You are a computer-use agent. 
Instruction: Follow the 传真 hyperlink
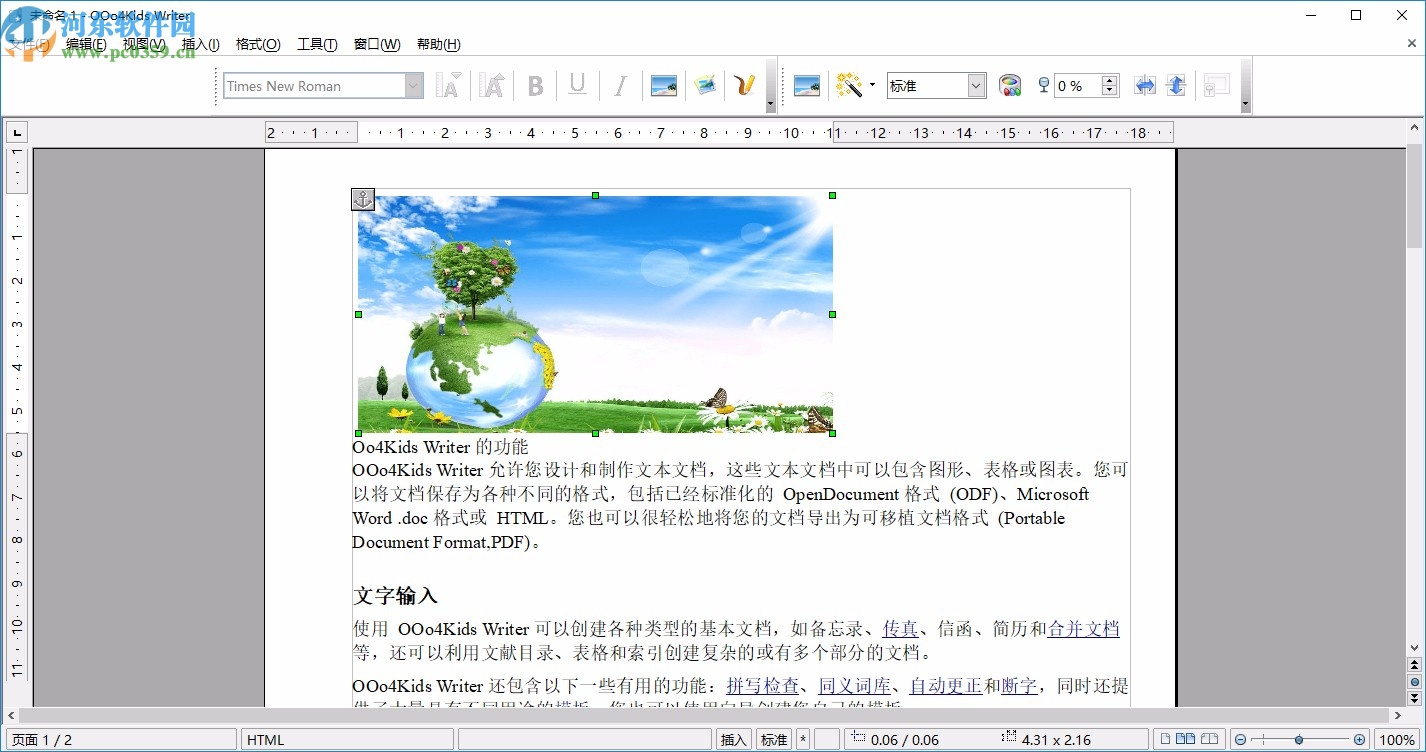pyautogui.click(x=900, y=629)
